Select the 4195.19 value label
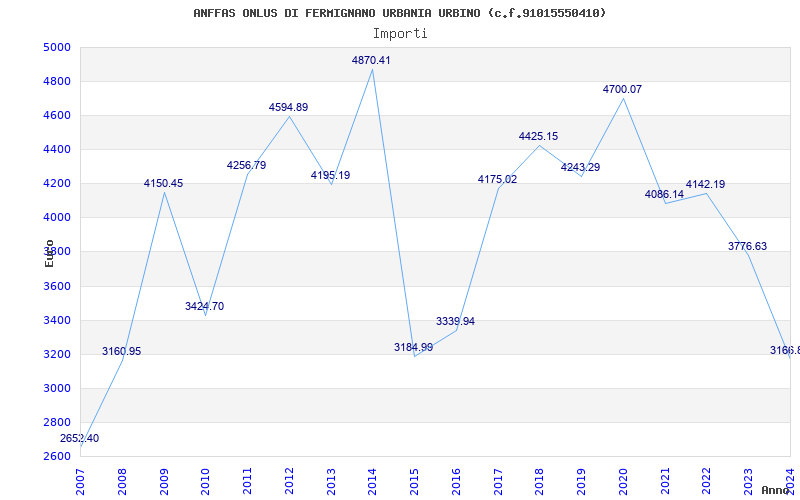Image resolution: width=800 pixels, height=500 pixels. [331, 175]
